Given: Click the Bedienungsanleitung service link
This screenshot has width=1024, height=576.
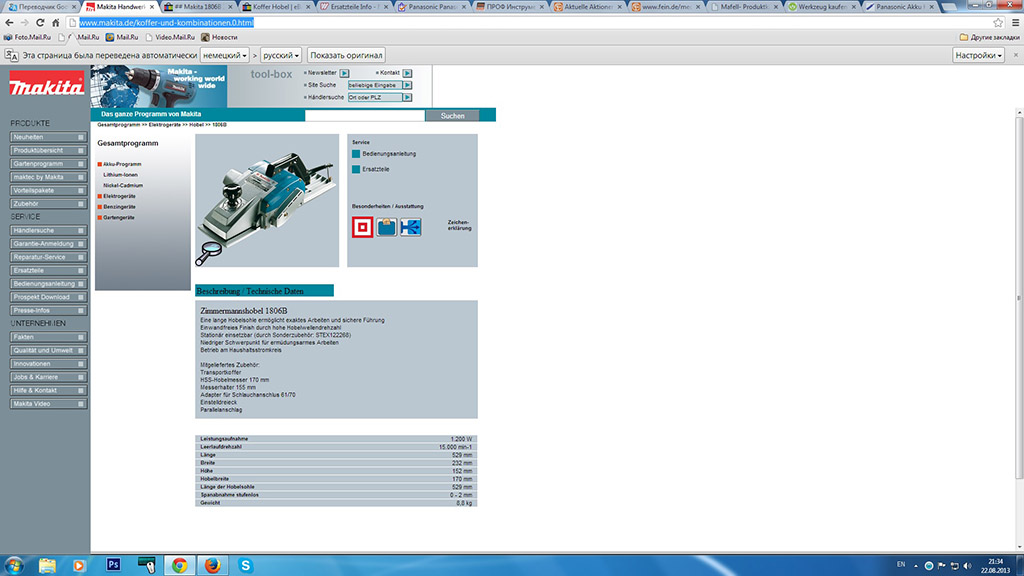Looking at the screenshot, I should [389, 154].
